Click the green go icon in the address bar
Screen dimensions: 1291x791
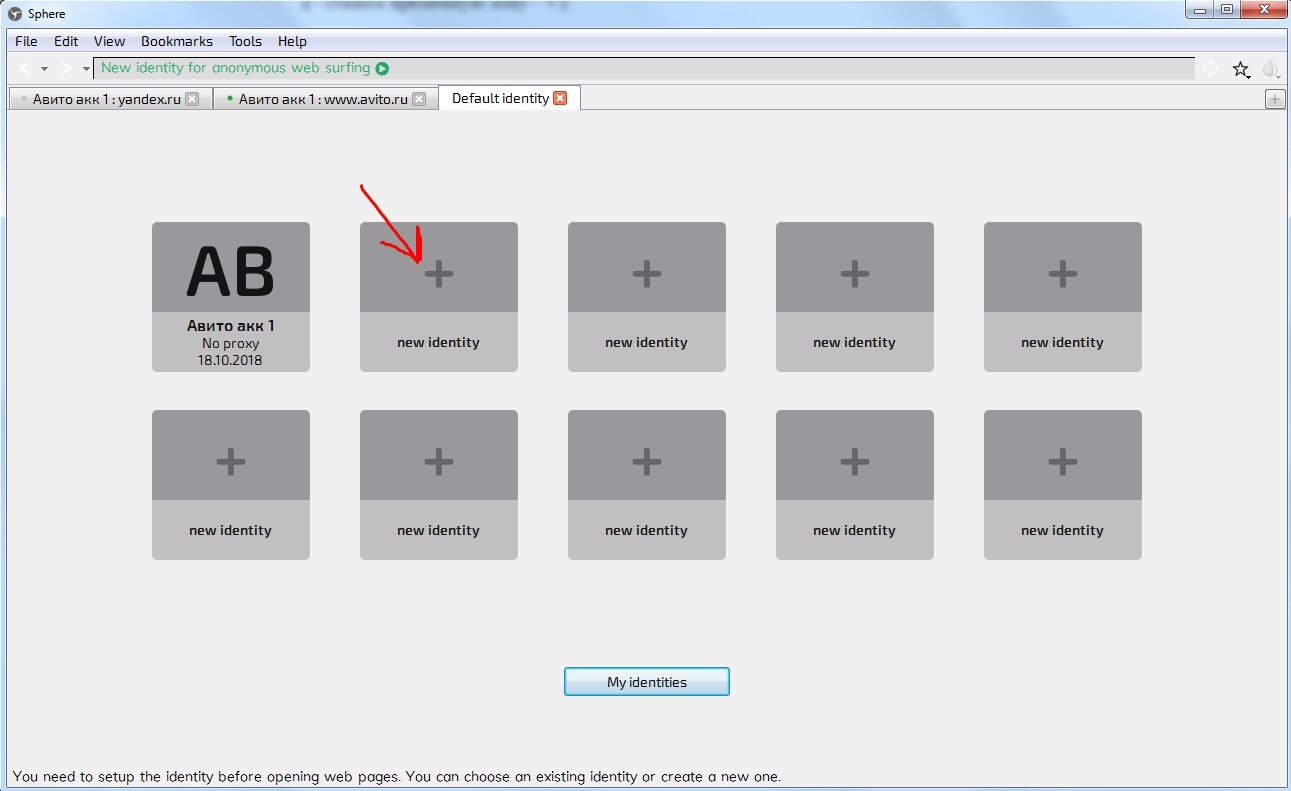coord(383,68)
